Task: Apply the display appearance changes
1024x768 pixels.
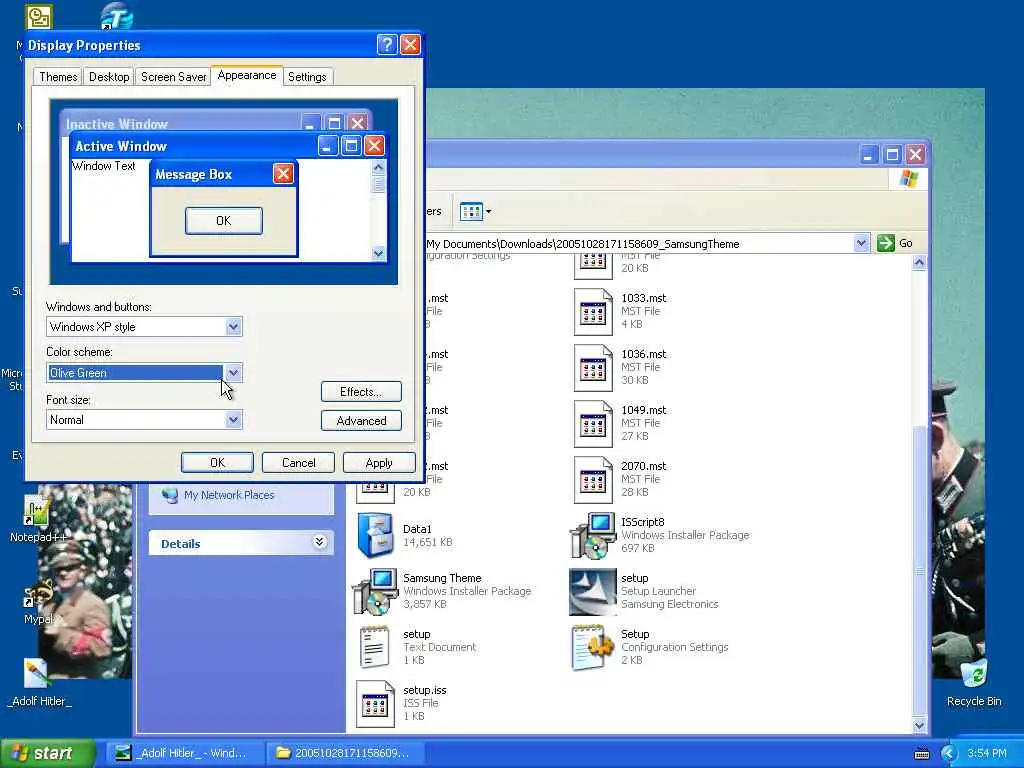Action: tap(379, 462)
